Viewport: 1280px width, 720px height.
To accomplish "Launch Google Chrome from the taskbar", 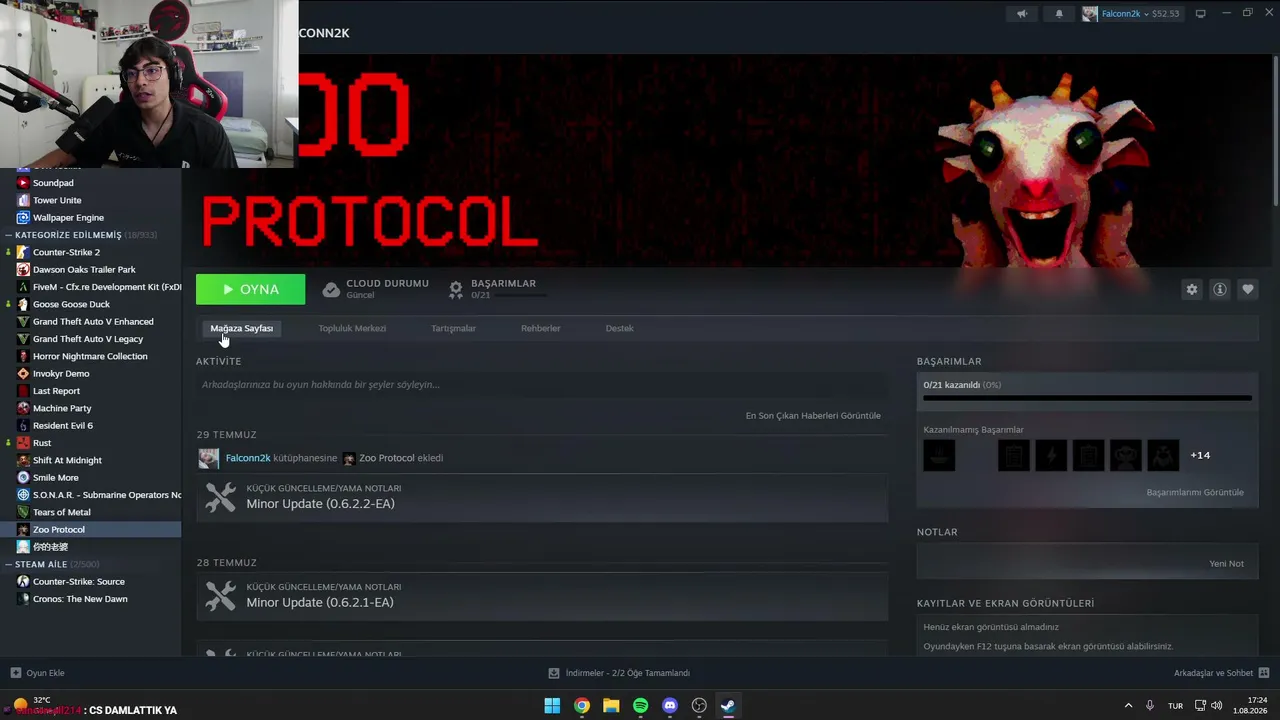I will tap(581, 706).
